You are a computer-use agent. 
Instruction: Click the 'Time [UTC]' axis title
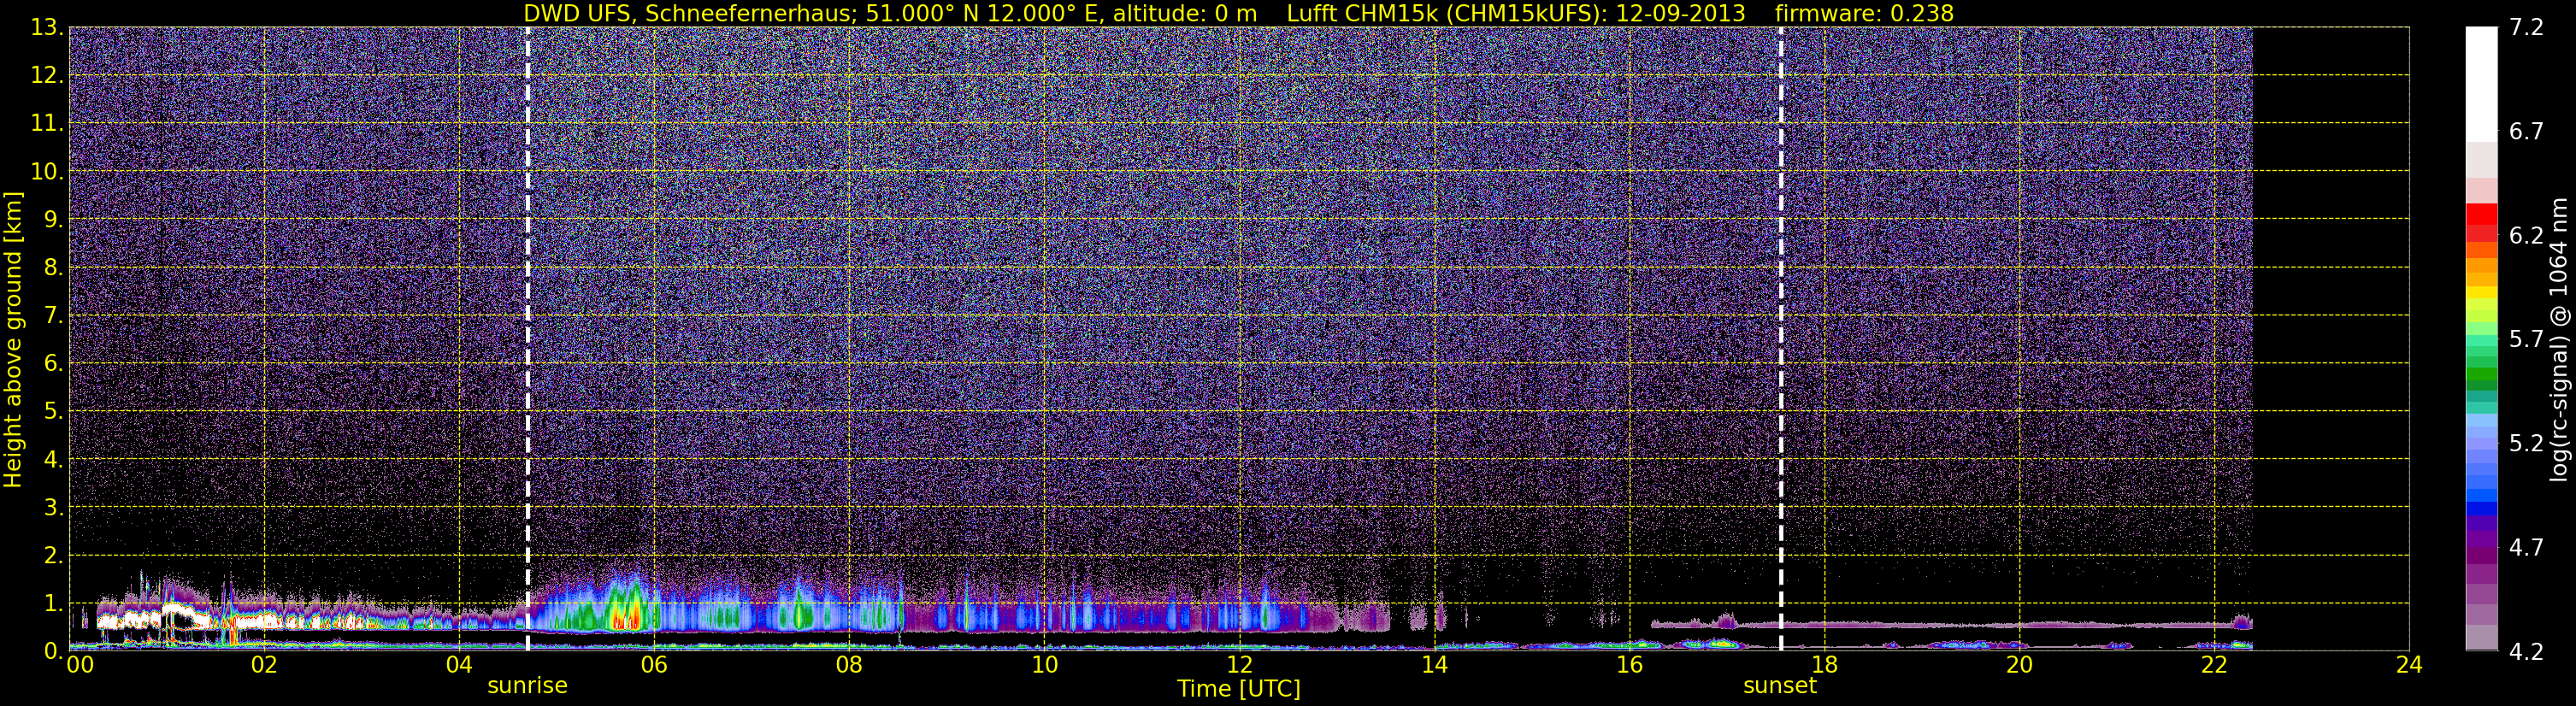1239,689
